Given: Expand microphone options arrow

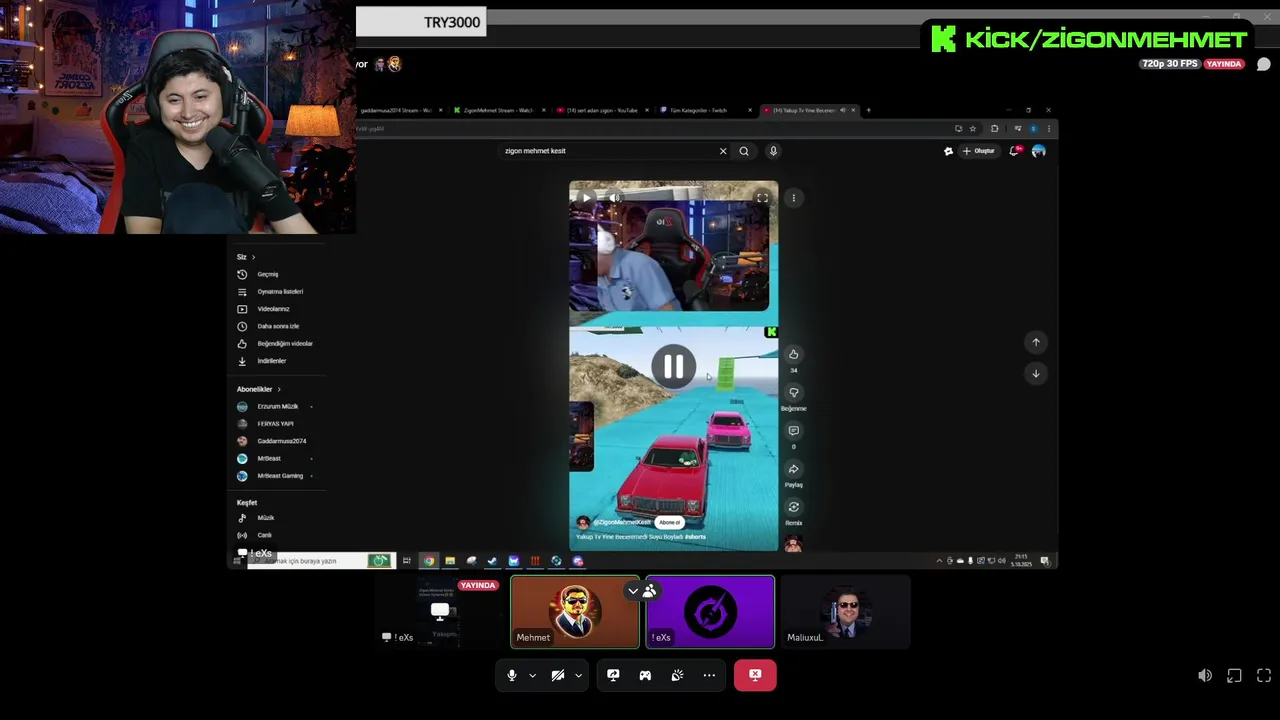Looking at the screenshot, I should click(x=532, y=675).
